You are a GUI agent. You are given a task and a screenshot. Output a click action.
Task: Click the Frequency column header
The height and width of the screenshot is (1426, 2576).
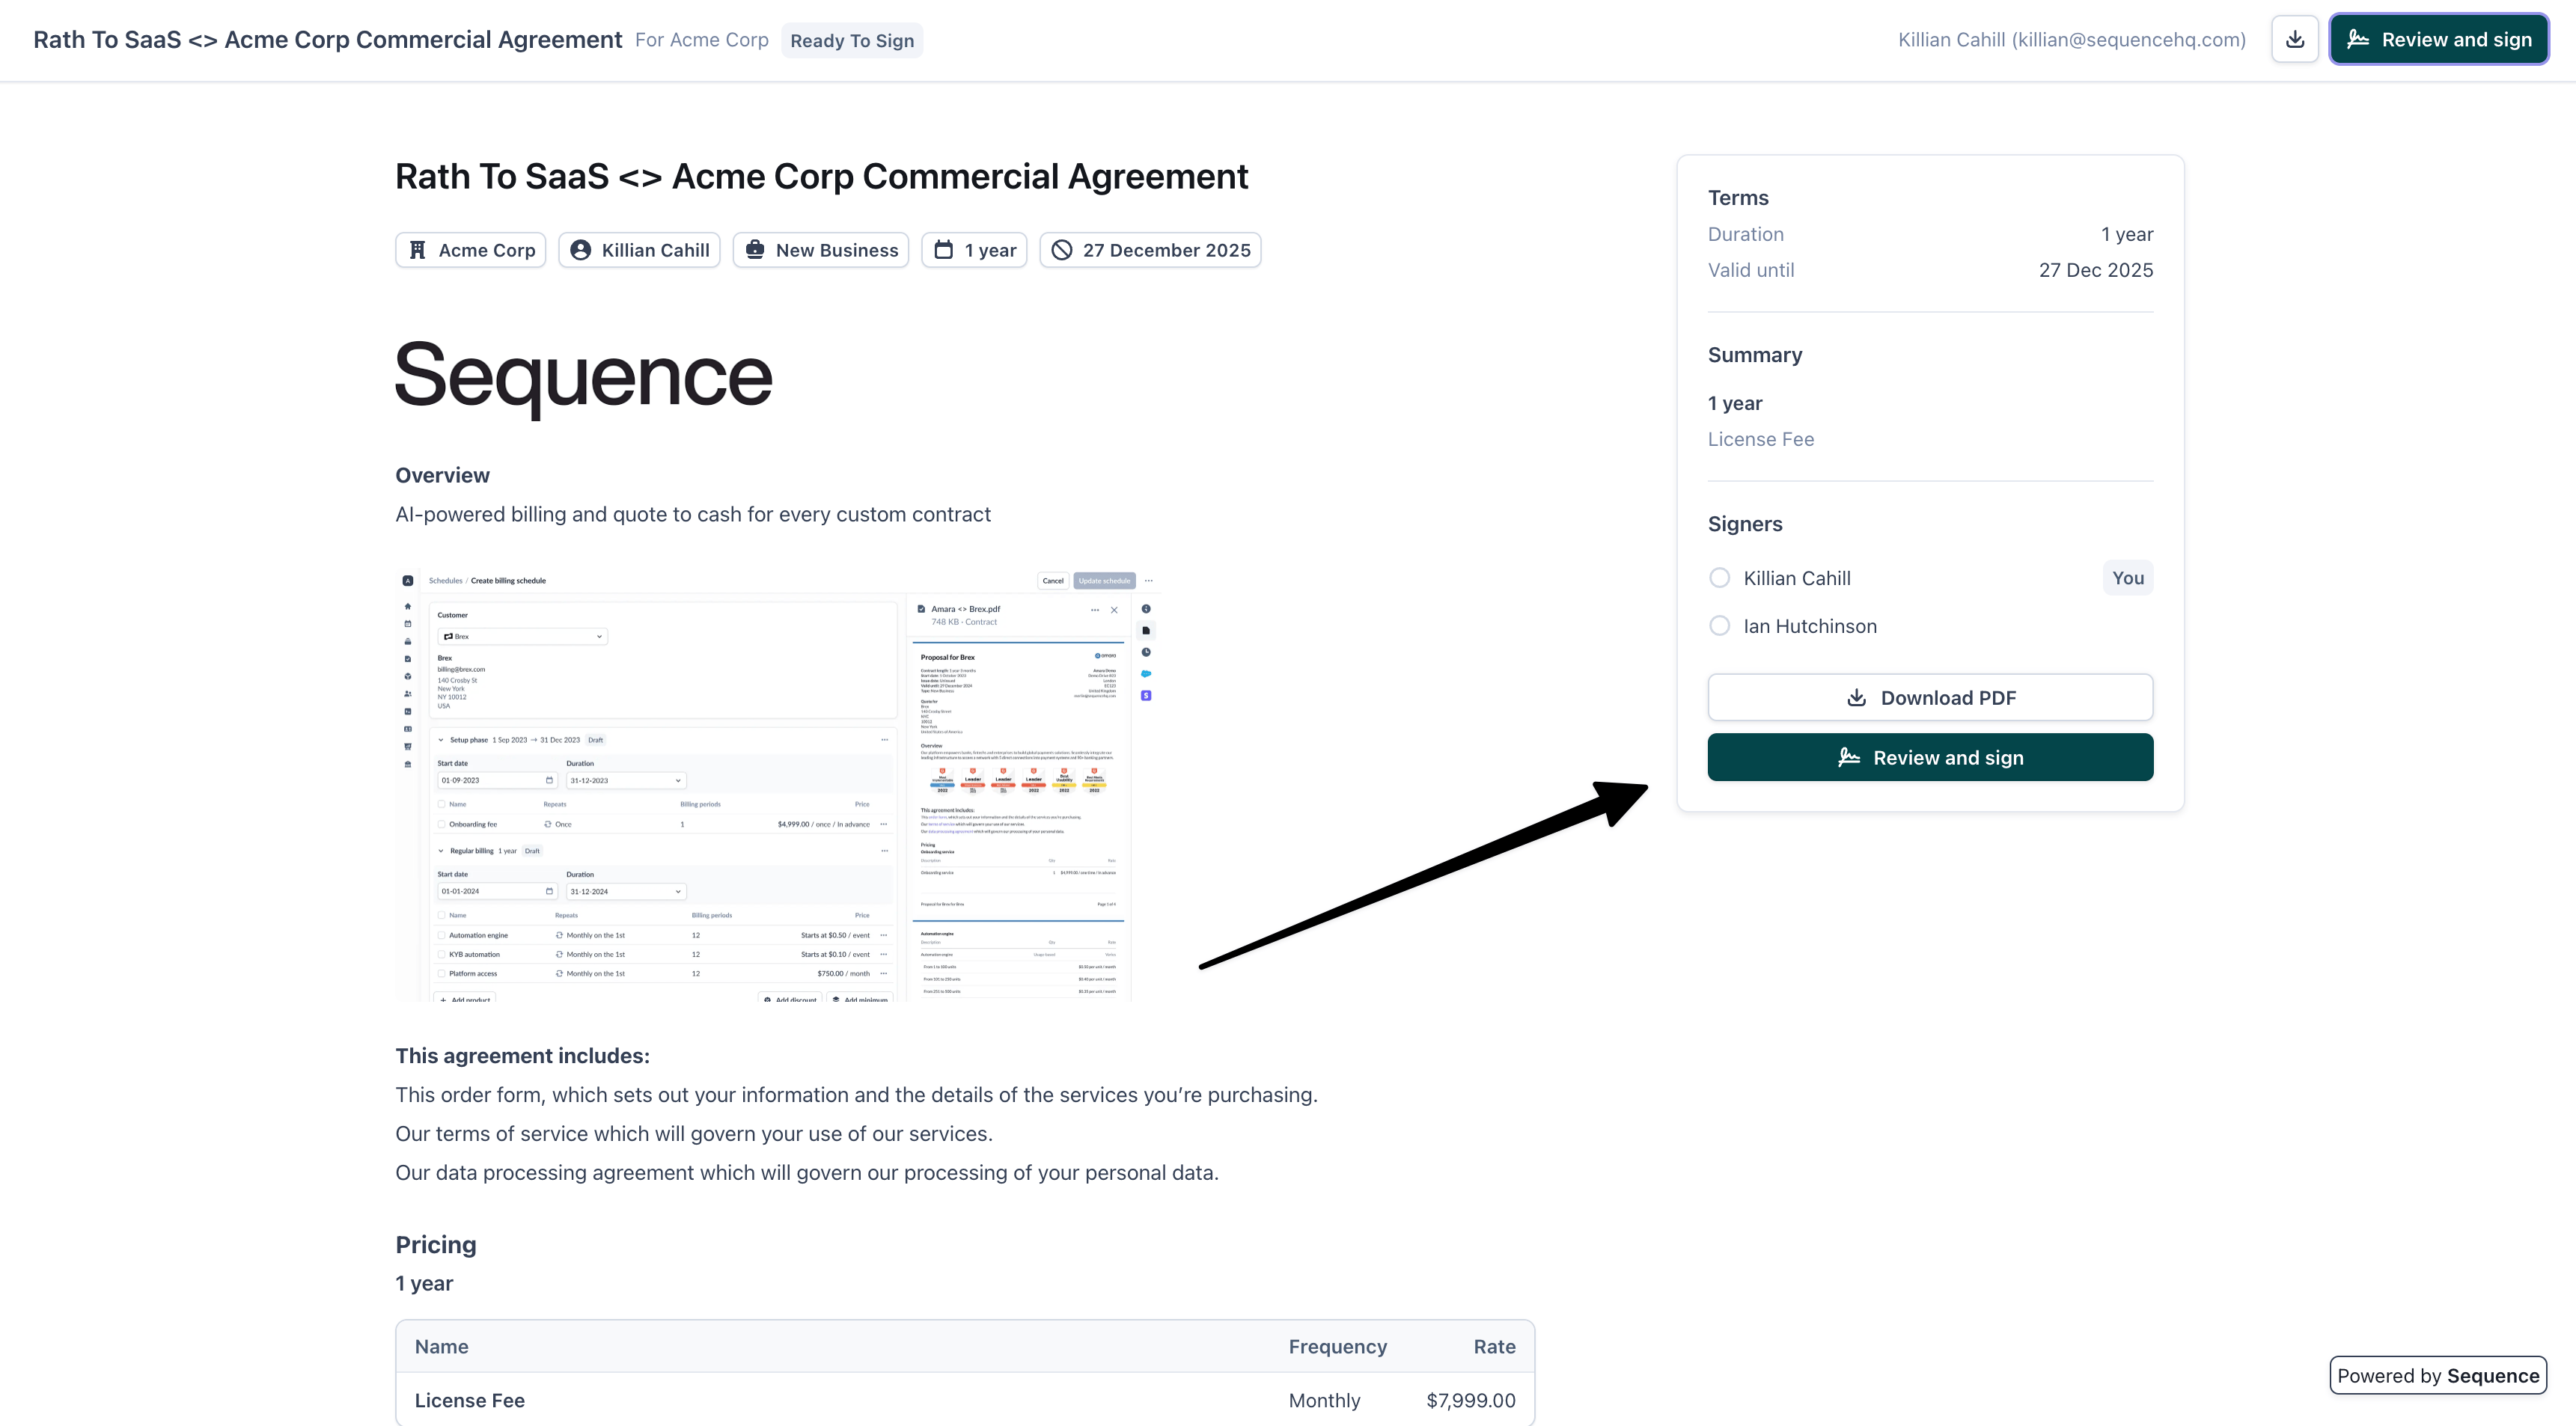1337,1347
